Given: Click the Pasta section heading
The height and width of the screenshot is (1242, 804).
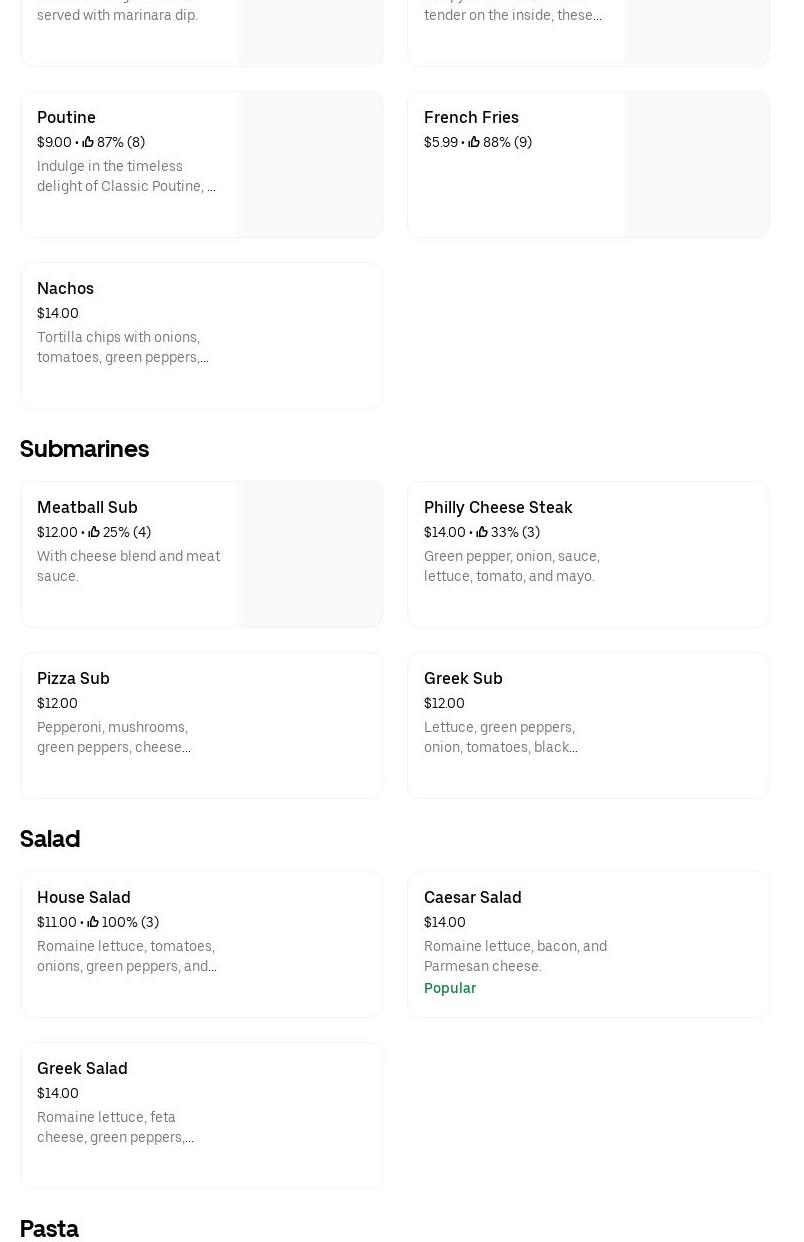Looking at the screenshot, I should point(49,1229).
